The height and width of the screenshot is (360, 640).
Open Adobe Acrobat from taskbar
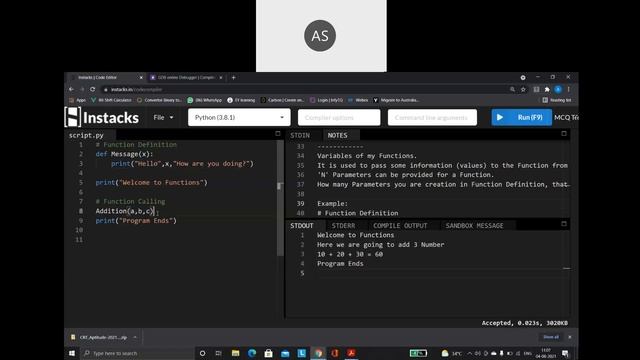point(351,353)
